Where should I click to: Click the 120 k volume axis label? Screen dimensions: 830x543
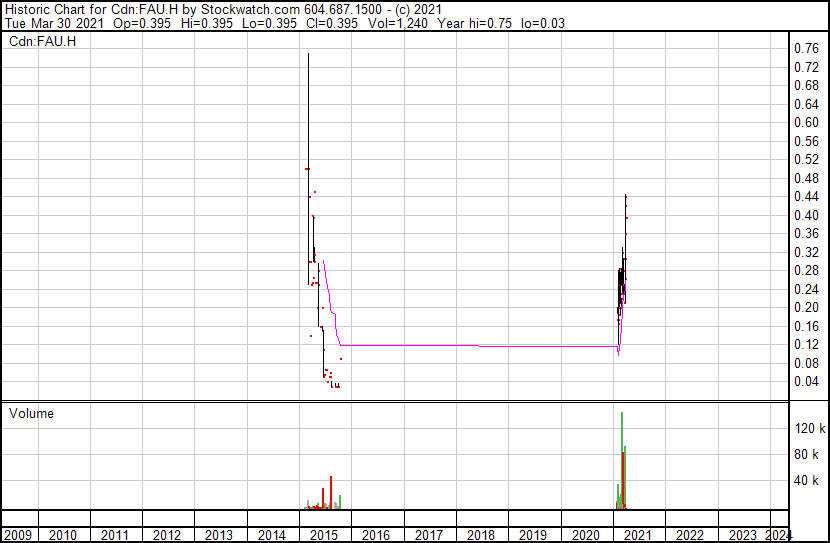coord(809,428)
